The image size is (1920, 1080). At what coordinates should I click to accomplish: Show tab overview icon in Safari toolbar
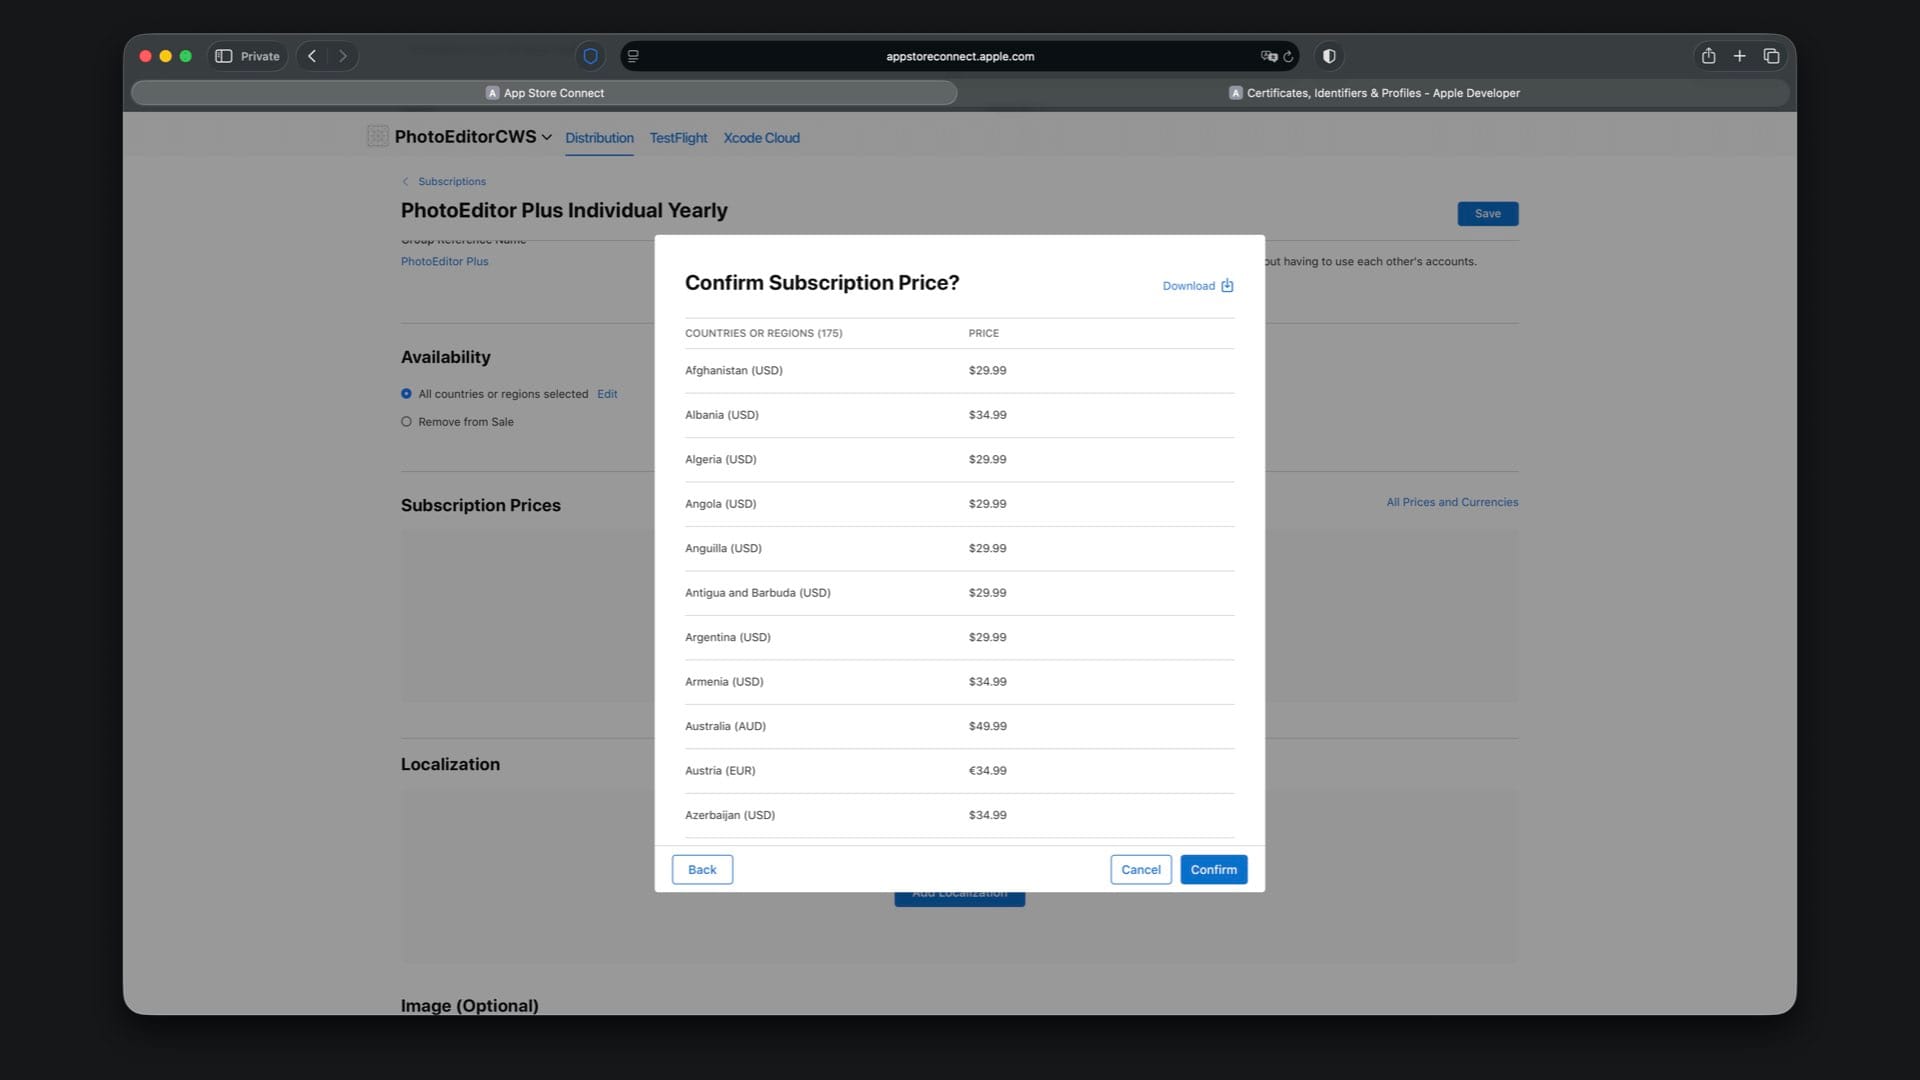(x=1771, y=56)
